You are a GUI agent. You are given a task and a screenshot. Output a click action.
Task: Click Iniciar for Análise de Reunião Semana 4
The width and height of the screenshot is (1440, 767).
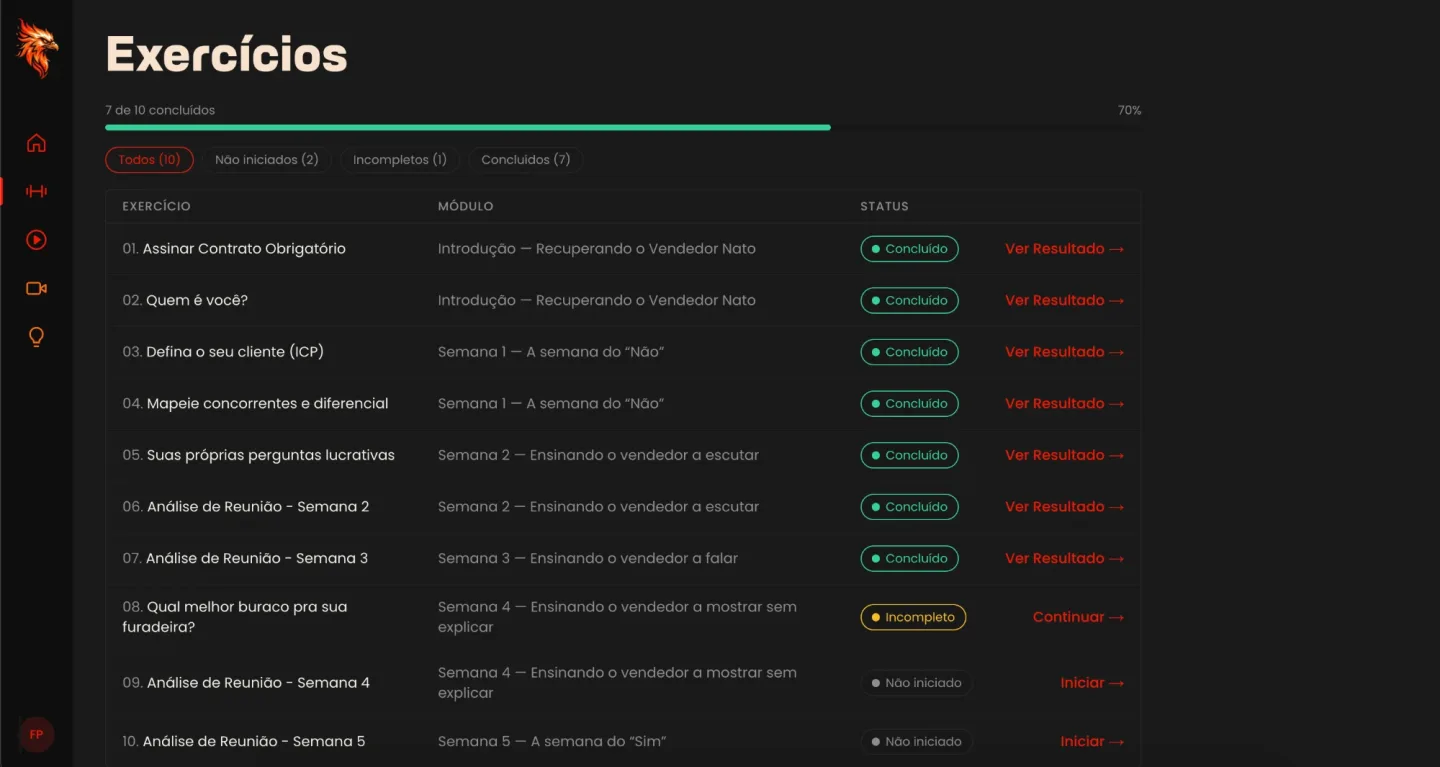coord(1092,683)
